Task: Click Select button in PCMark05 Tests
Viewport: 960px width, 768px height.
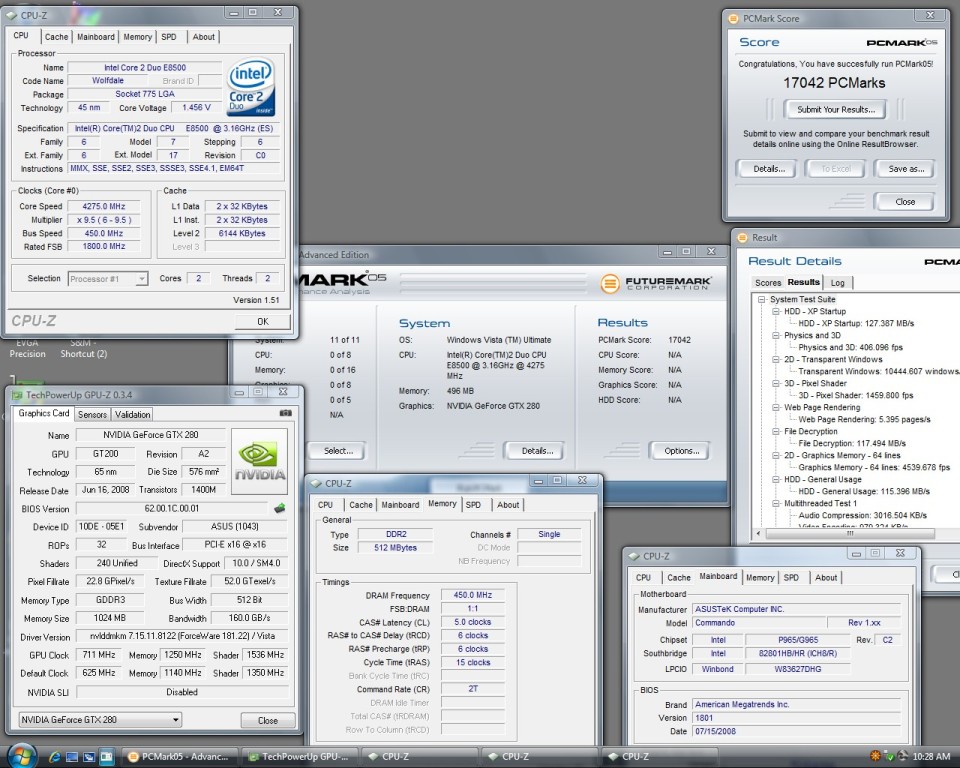Action: 338,451
